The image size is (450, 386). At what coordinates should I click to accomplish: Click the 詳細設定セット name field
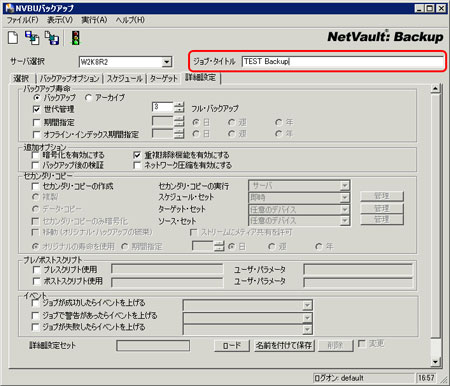click(153, 346)
